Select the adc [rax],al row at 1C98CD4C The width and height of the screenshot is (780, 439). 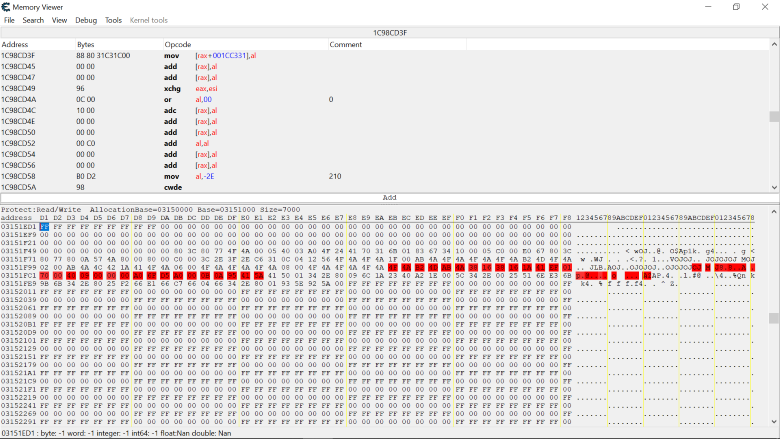pyautogui.click(x=385, y=110)
